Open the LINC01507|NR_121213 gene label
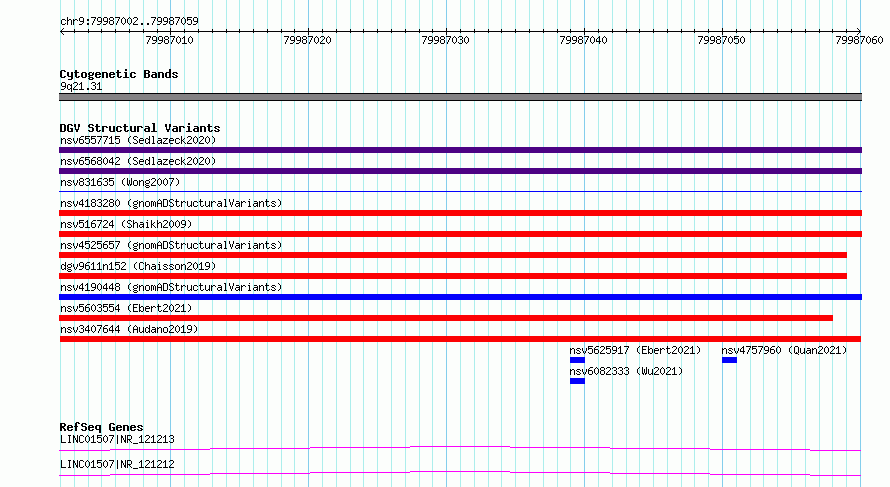The width and height of the screenshot is (890, 487). click(117, 439)
